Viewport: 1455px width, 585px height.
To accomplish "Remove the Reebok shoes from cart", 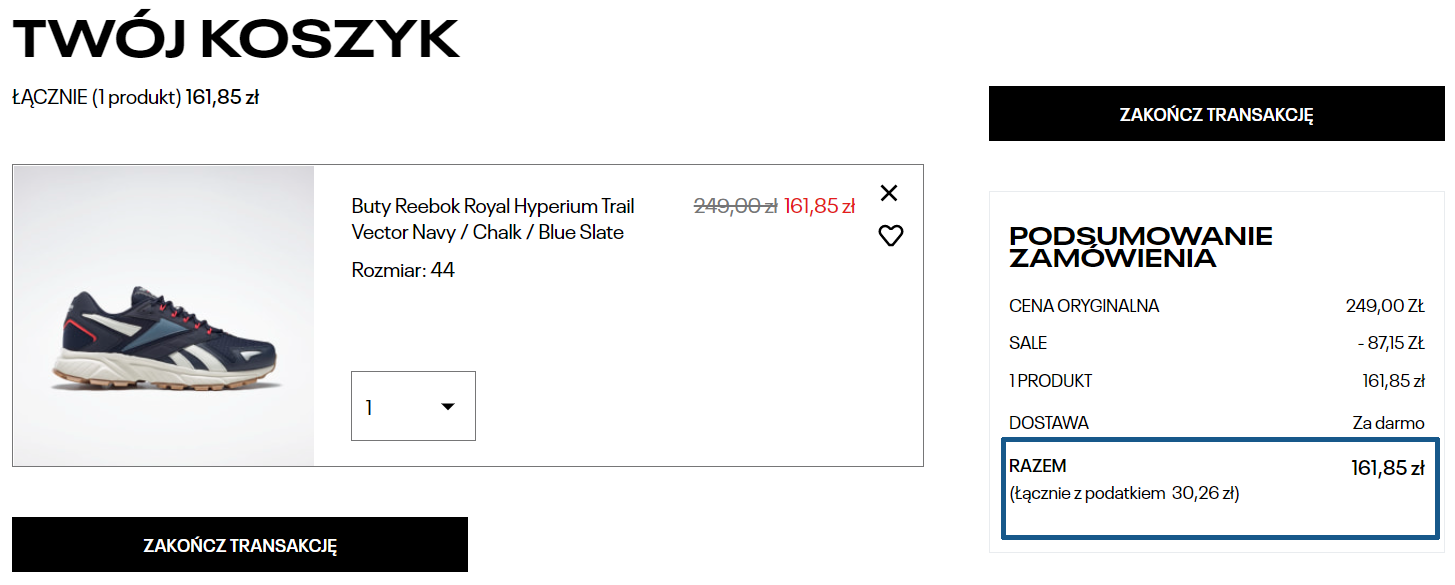I will [x=889, y=193].
